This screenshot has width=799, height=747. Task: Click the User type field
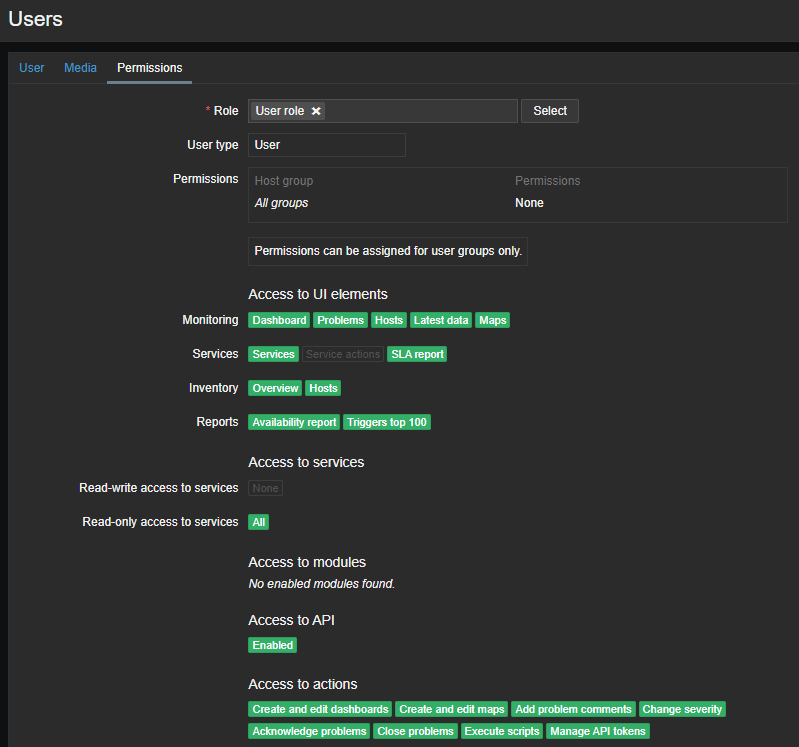click(326, 145)
